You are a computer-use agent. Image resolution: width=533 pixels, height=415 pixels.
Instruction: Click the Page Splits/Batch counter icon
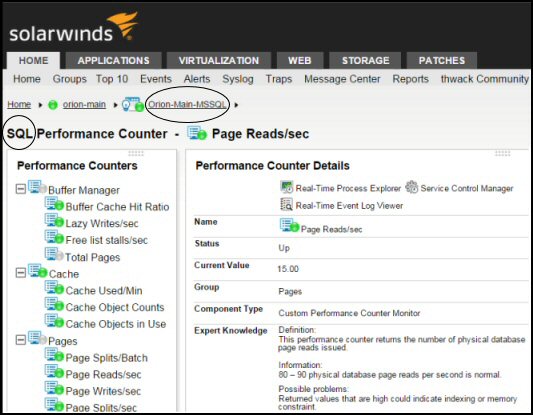coord(54,355)
